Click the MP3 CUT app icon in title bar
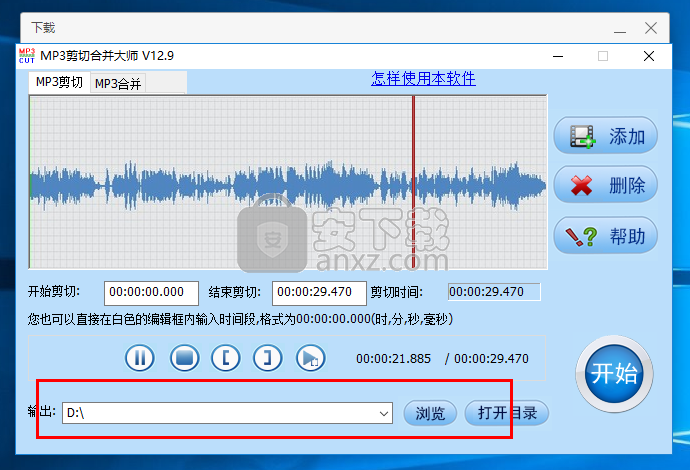The width and height of the screenshot is (690, 470). point(27,56)
